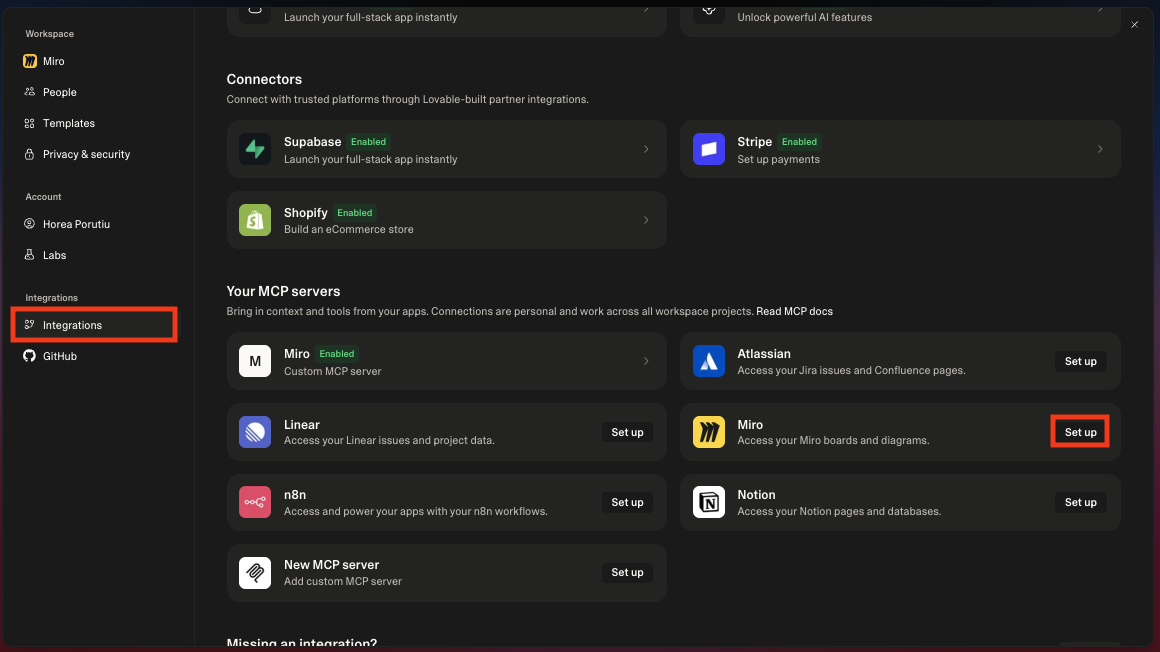Click the Horea Porutiu account avatar icon

point(30,224)
